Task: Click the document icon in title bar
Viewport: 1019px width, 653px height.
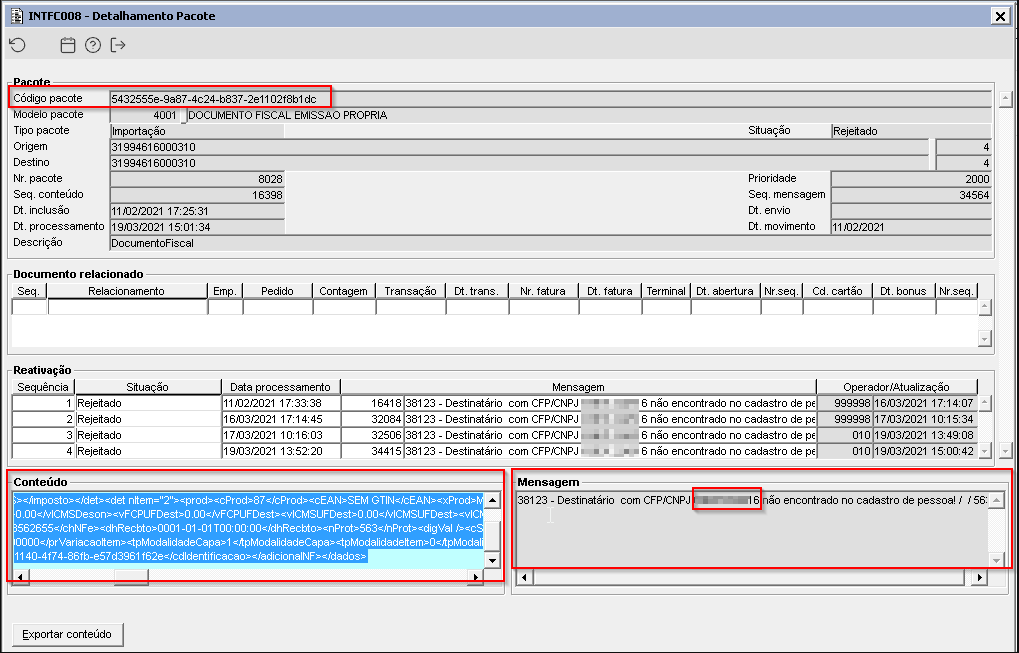Action: click(18, 16)
